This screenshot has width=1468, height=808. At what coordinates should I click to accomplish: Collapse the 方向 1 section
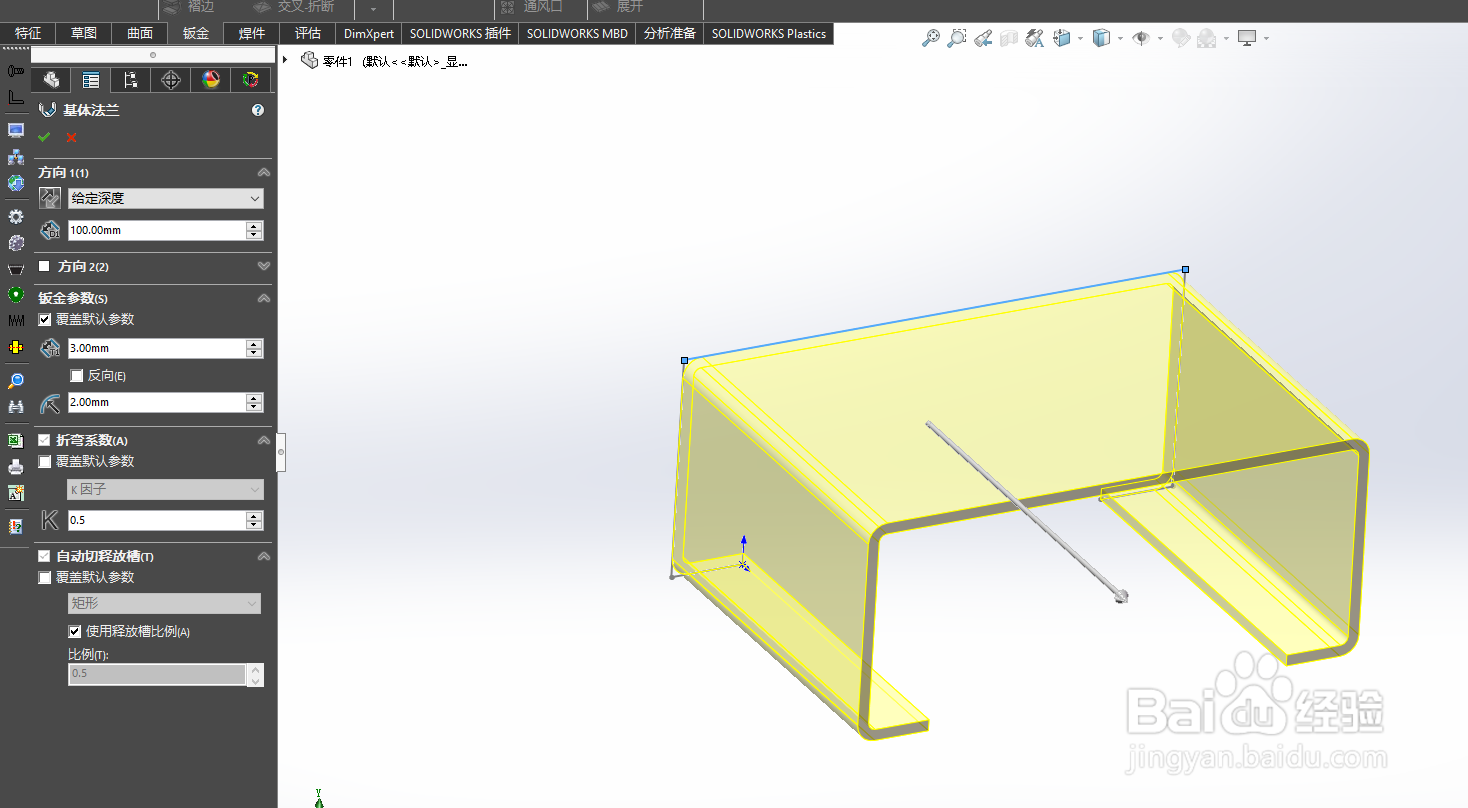point(263,172)
